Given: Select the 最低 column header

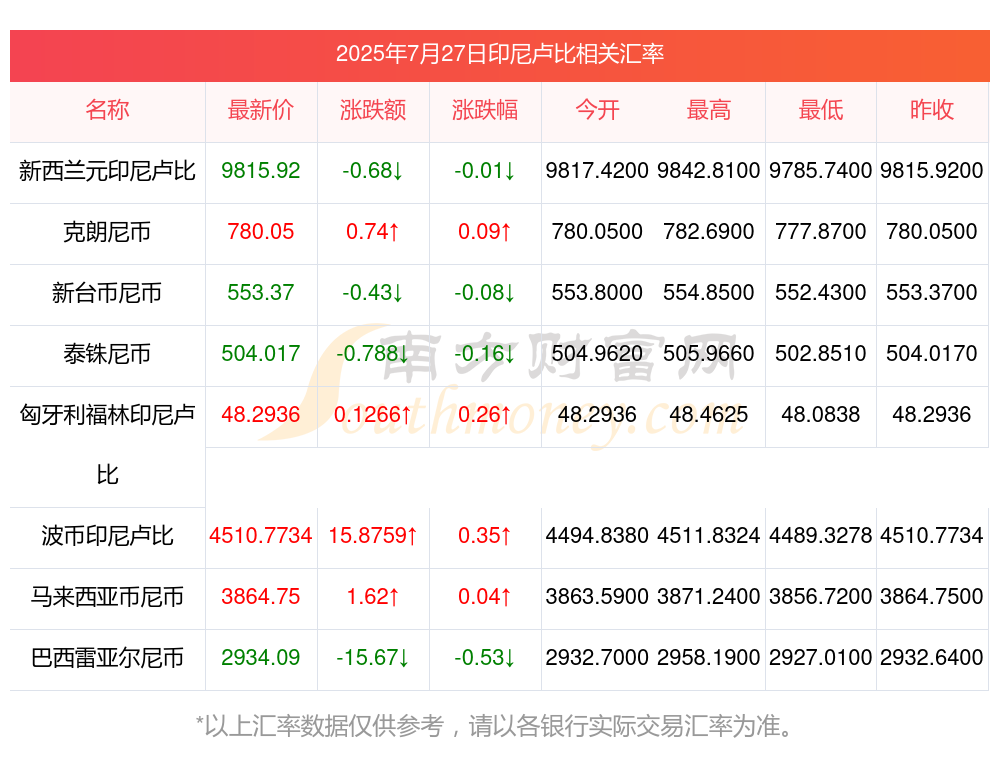Looking at the screenshot, I should (x=821, y=110).
